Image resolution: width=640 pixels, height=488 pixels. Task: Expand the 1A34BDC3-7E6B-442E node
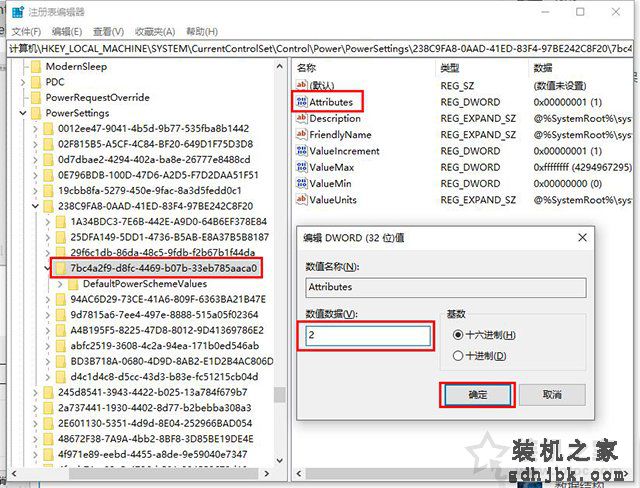[x=48, y=222]
